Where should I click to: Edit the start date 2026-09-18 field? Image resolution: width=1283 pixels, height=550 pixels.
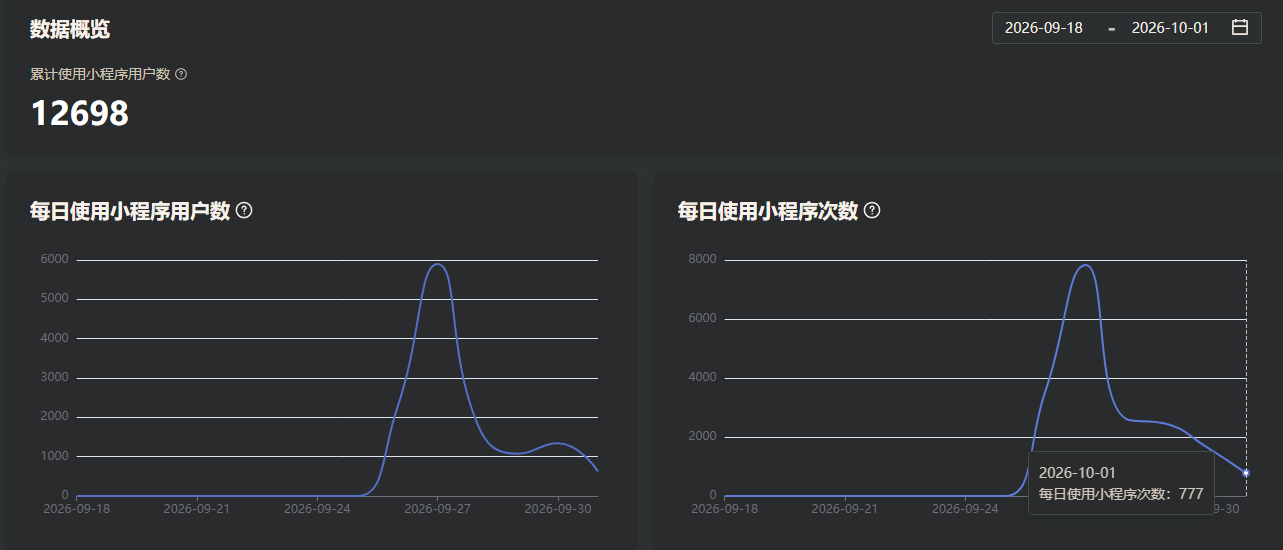tap(1044, 28)
